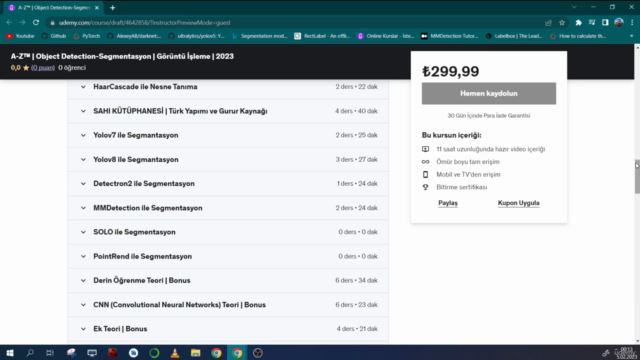Screen dimensions: 640x360
Task: Open the How to calculate bookmark
Action: point(578,36)
